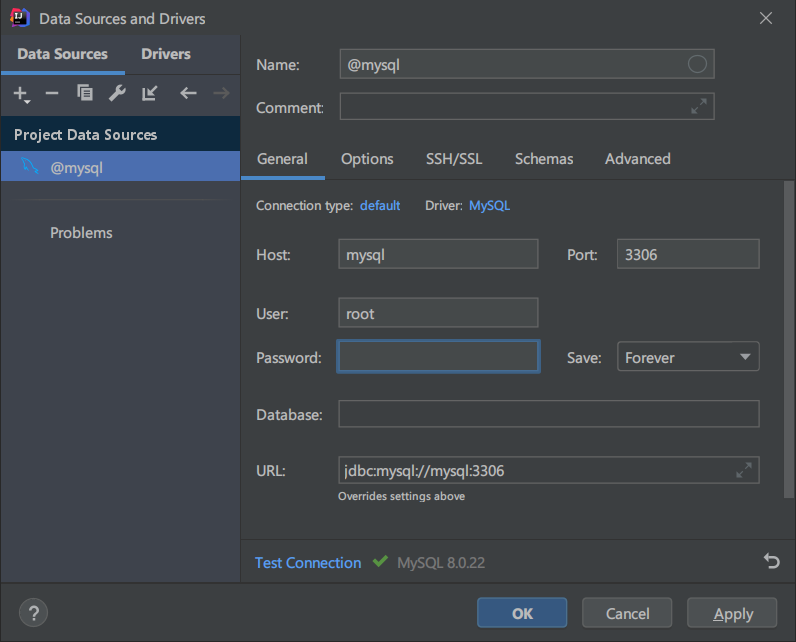Click the URL field with jdbc:mysql://mysql:3306
Screen dimensions: 796x642
pyautogui.click(x=549, y=470)
